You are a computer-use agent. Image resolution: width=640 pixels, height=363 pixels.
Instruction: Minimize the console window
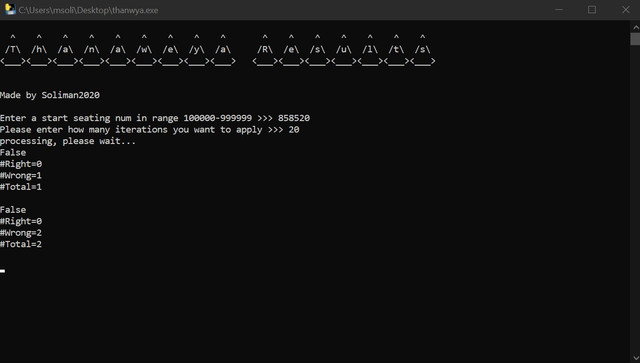559,9
